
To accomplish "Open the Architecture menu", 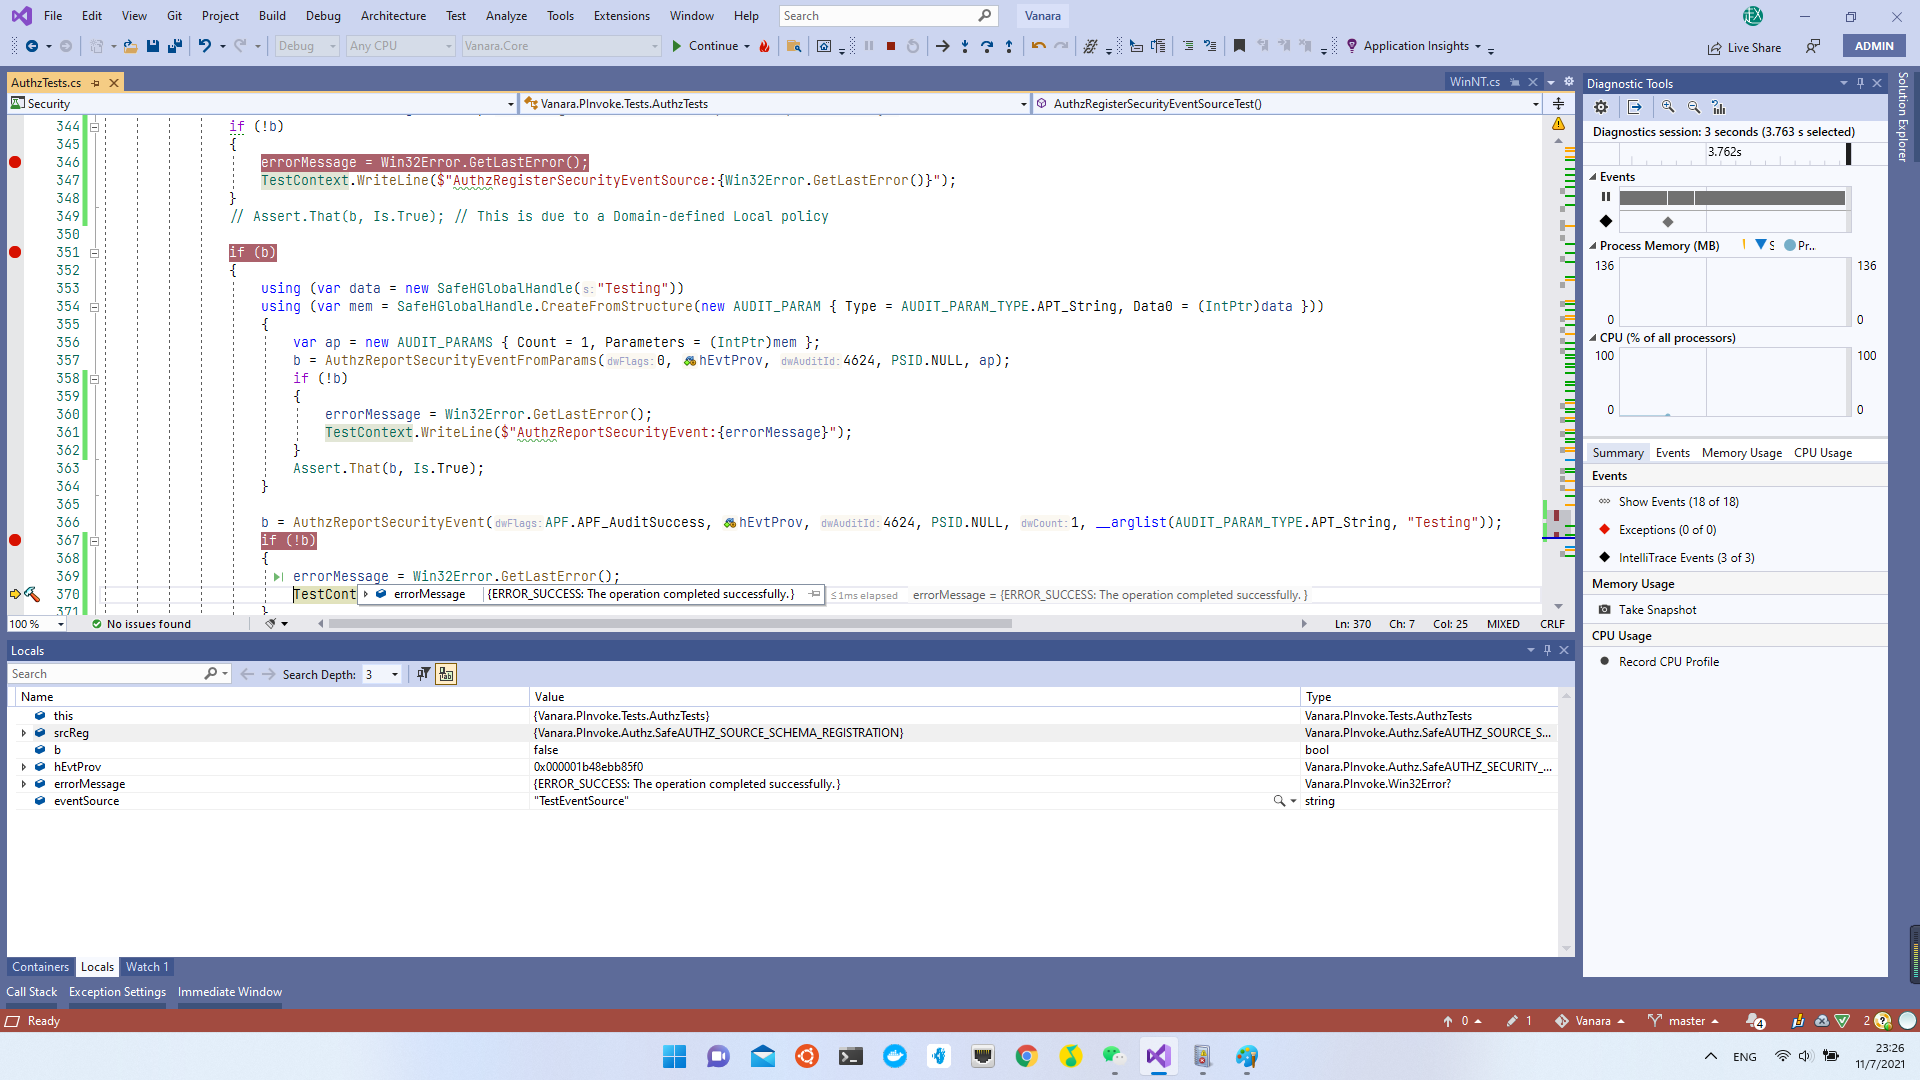I will 393,16.
